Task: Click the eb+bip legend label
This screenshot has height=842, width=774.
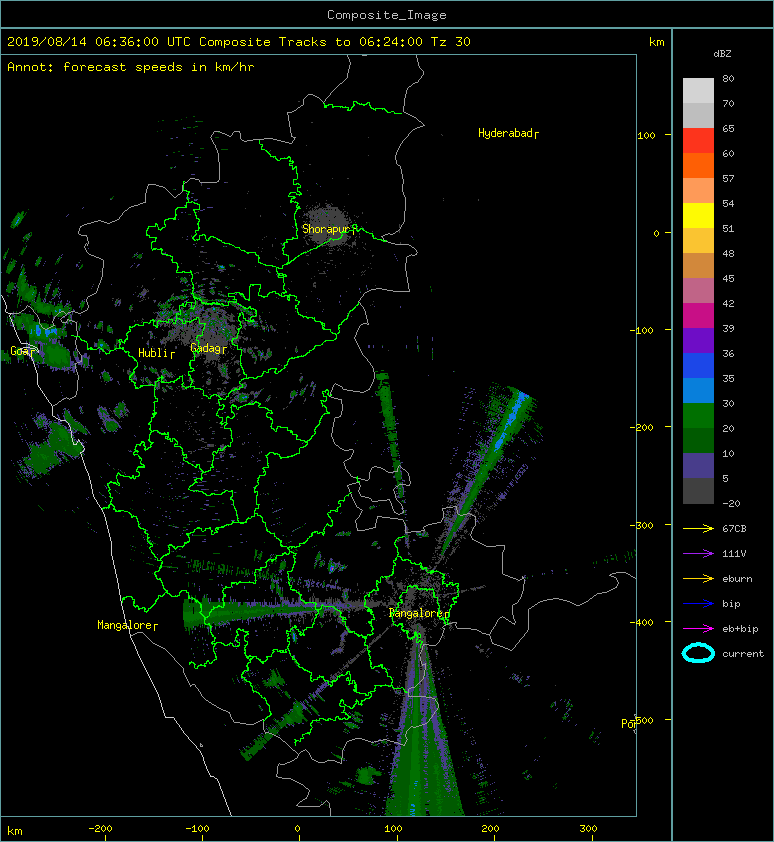Action: click(x=740, y=629)
